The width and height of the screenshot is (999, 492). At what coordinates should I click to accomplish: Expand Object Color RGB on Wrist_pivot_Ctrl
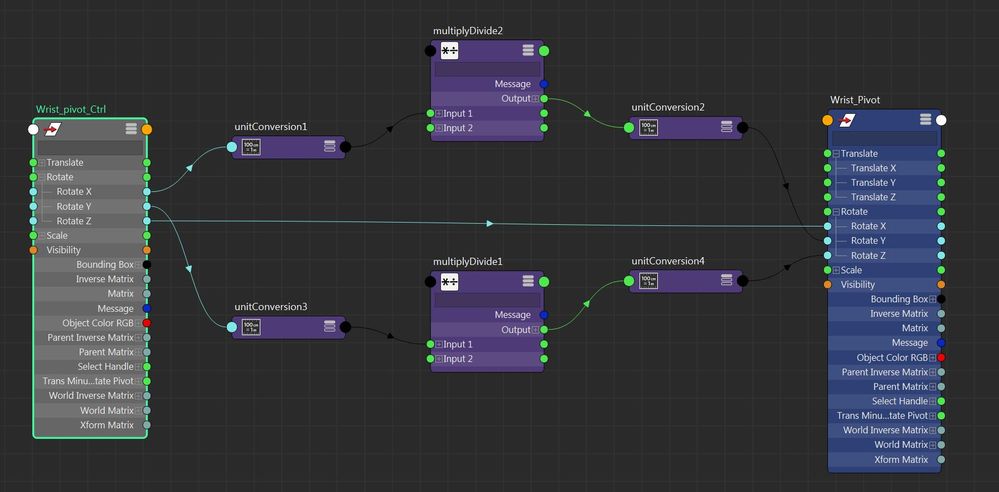[x=138, y=323]
